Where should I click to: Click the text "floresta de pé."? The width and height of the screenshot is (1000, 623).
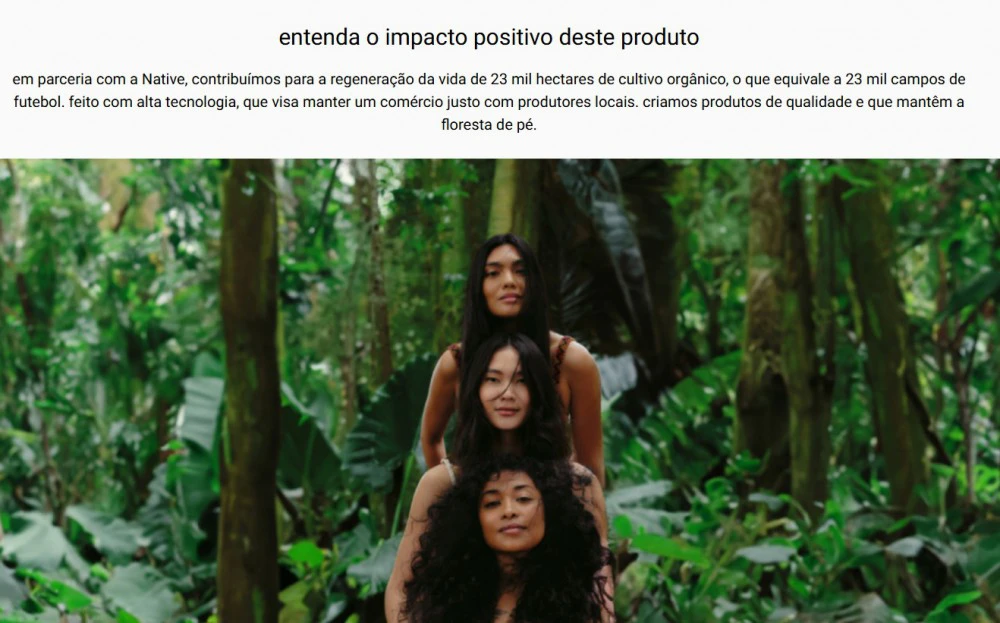click(489, 125)
